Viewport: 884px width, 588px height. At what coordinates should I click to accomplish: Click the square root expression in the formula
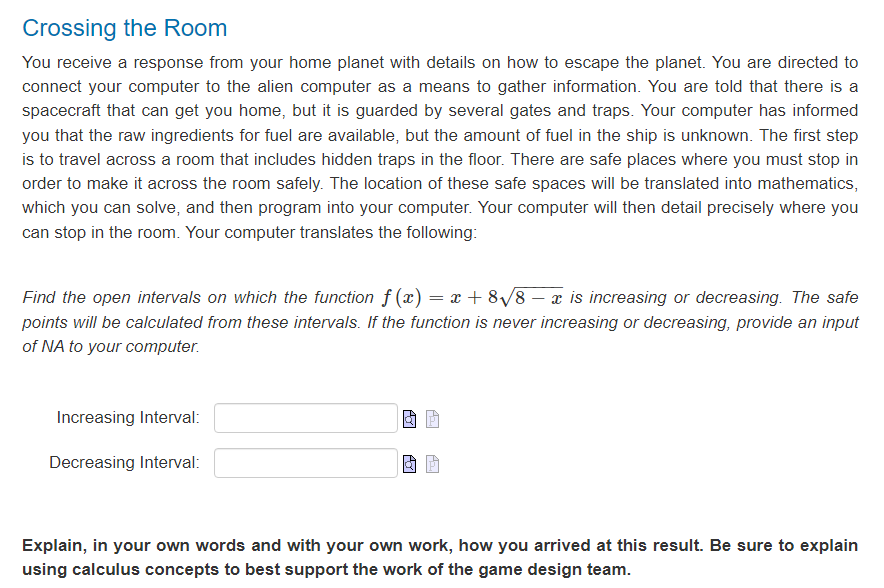[x=531, y=297]
